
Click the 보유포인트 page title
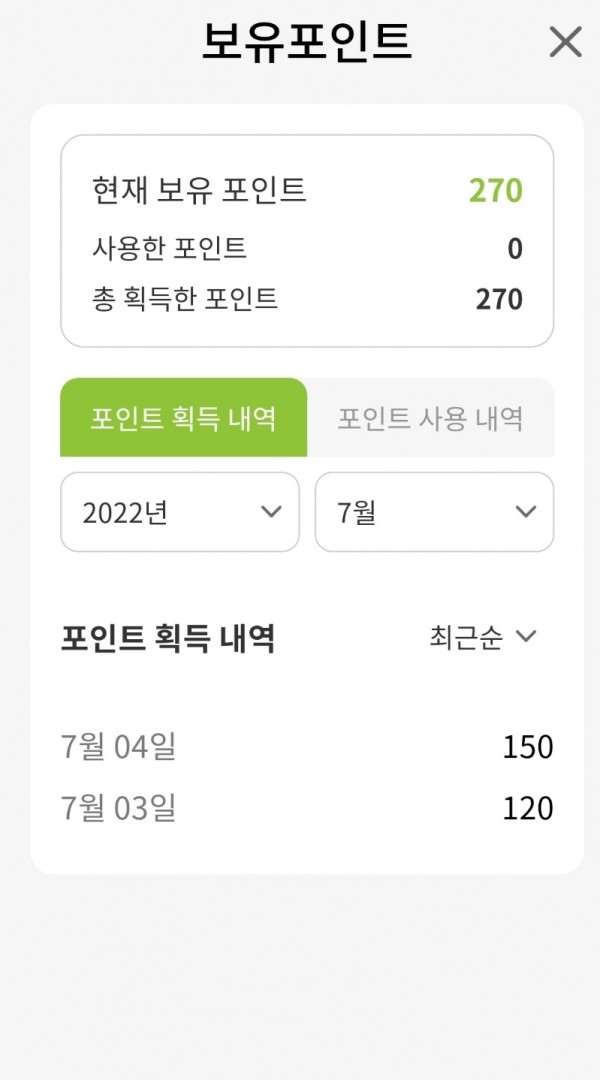[x=307, y=41]
